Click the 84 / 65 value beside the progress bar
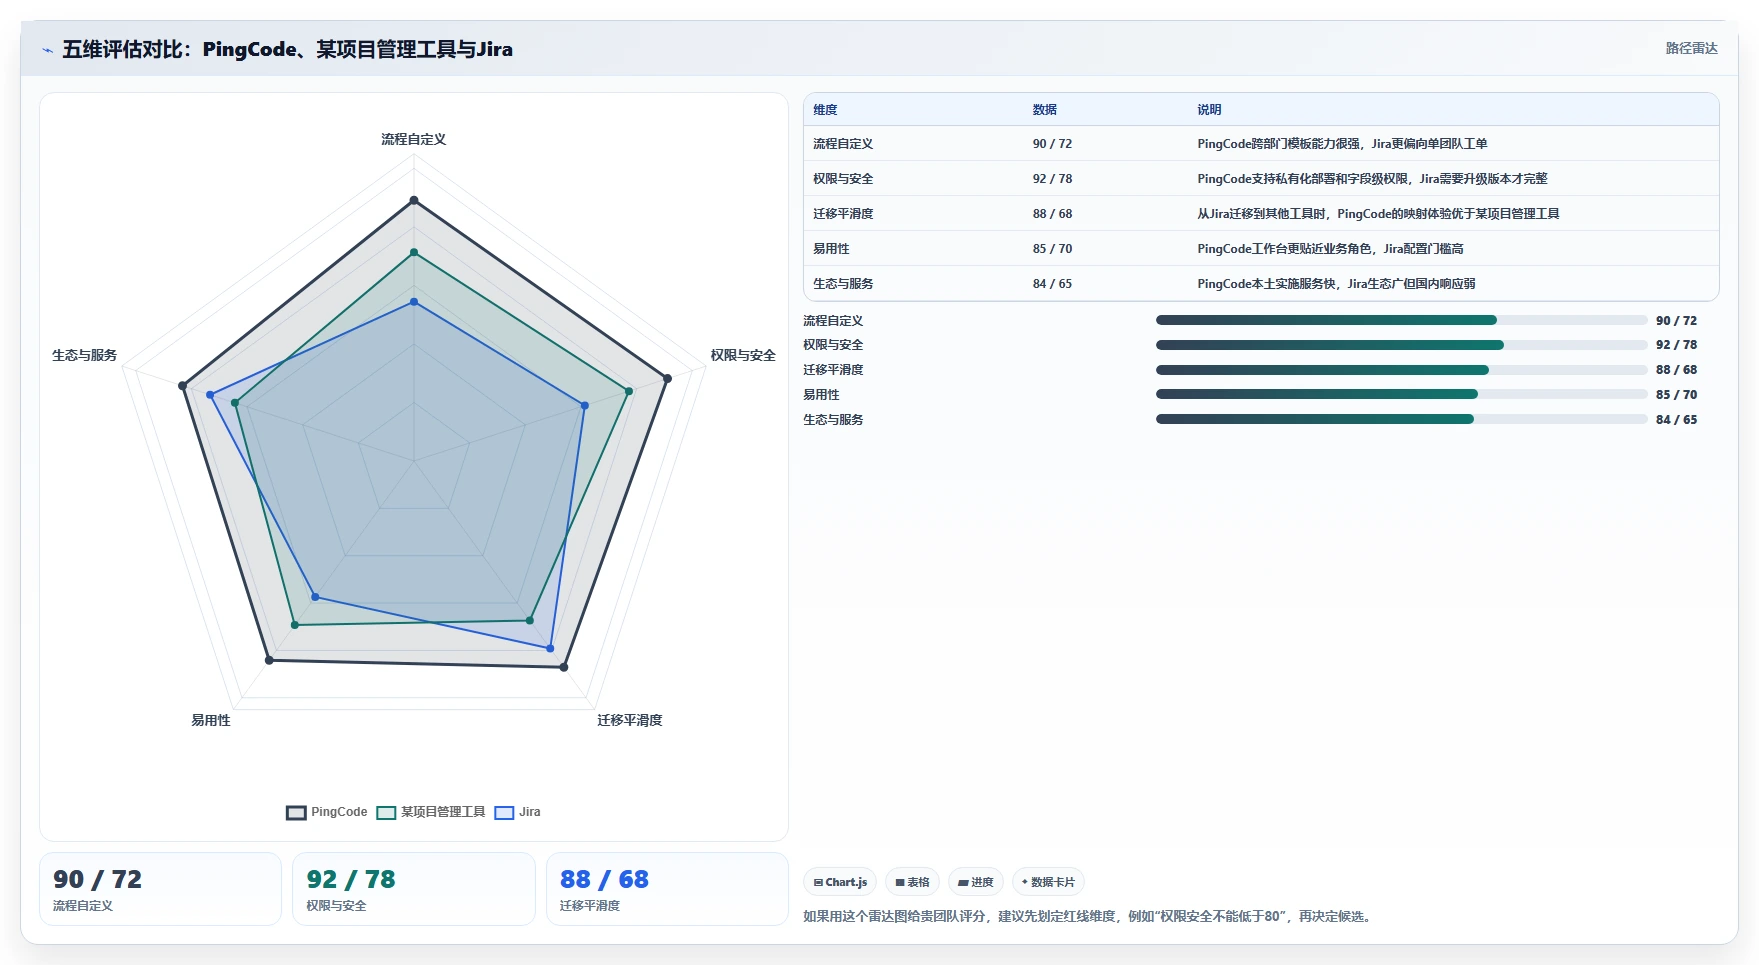Image resolution: width=1759 pixels, height=965 pixels. [x=1676, y=420]
